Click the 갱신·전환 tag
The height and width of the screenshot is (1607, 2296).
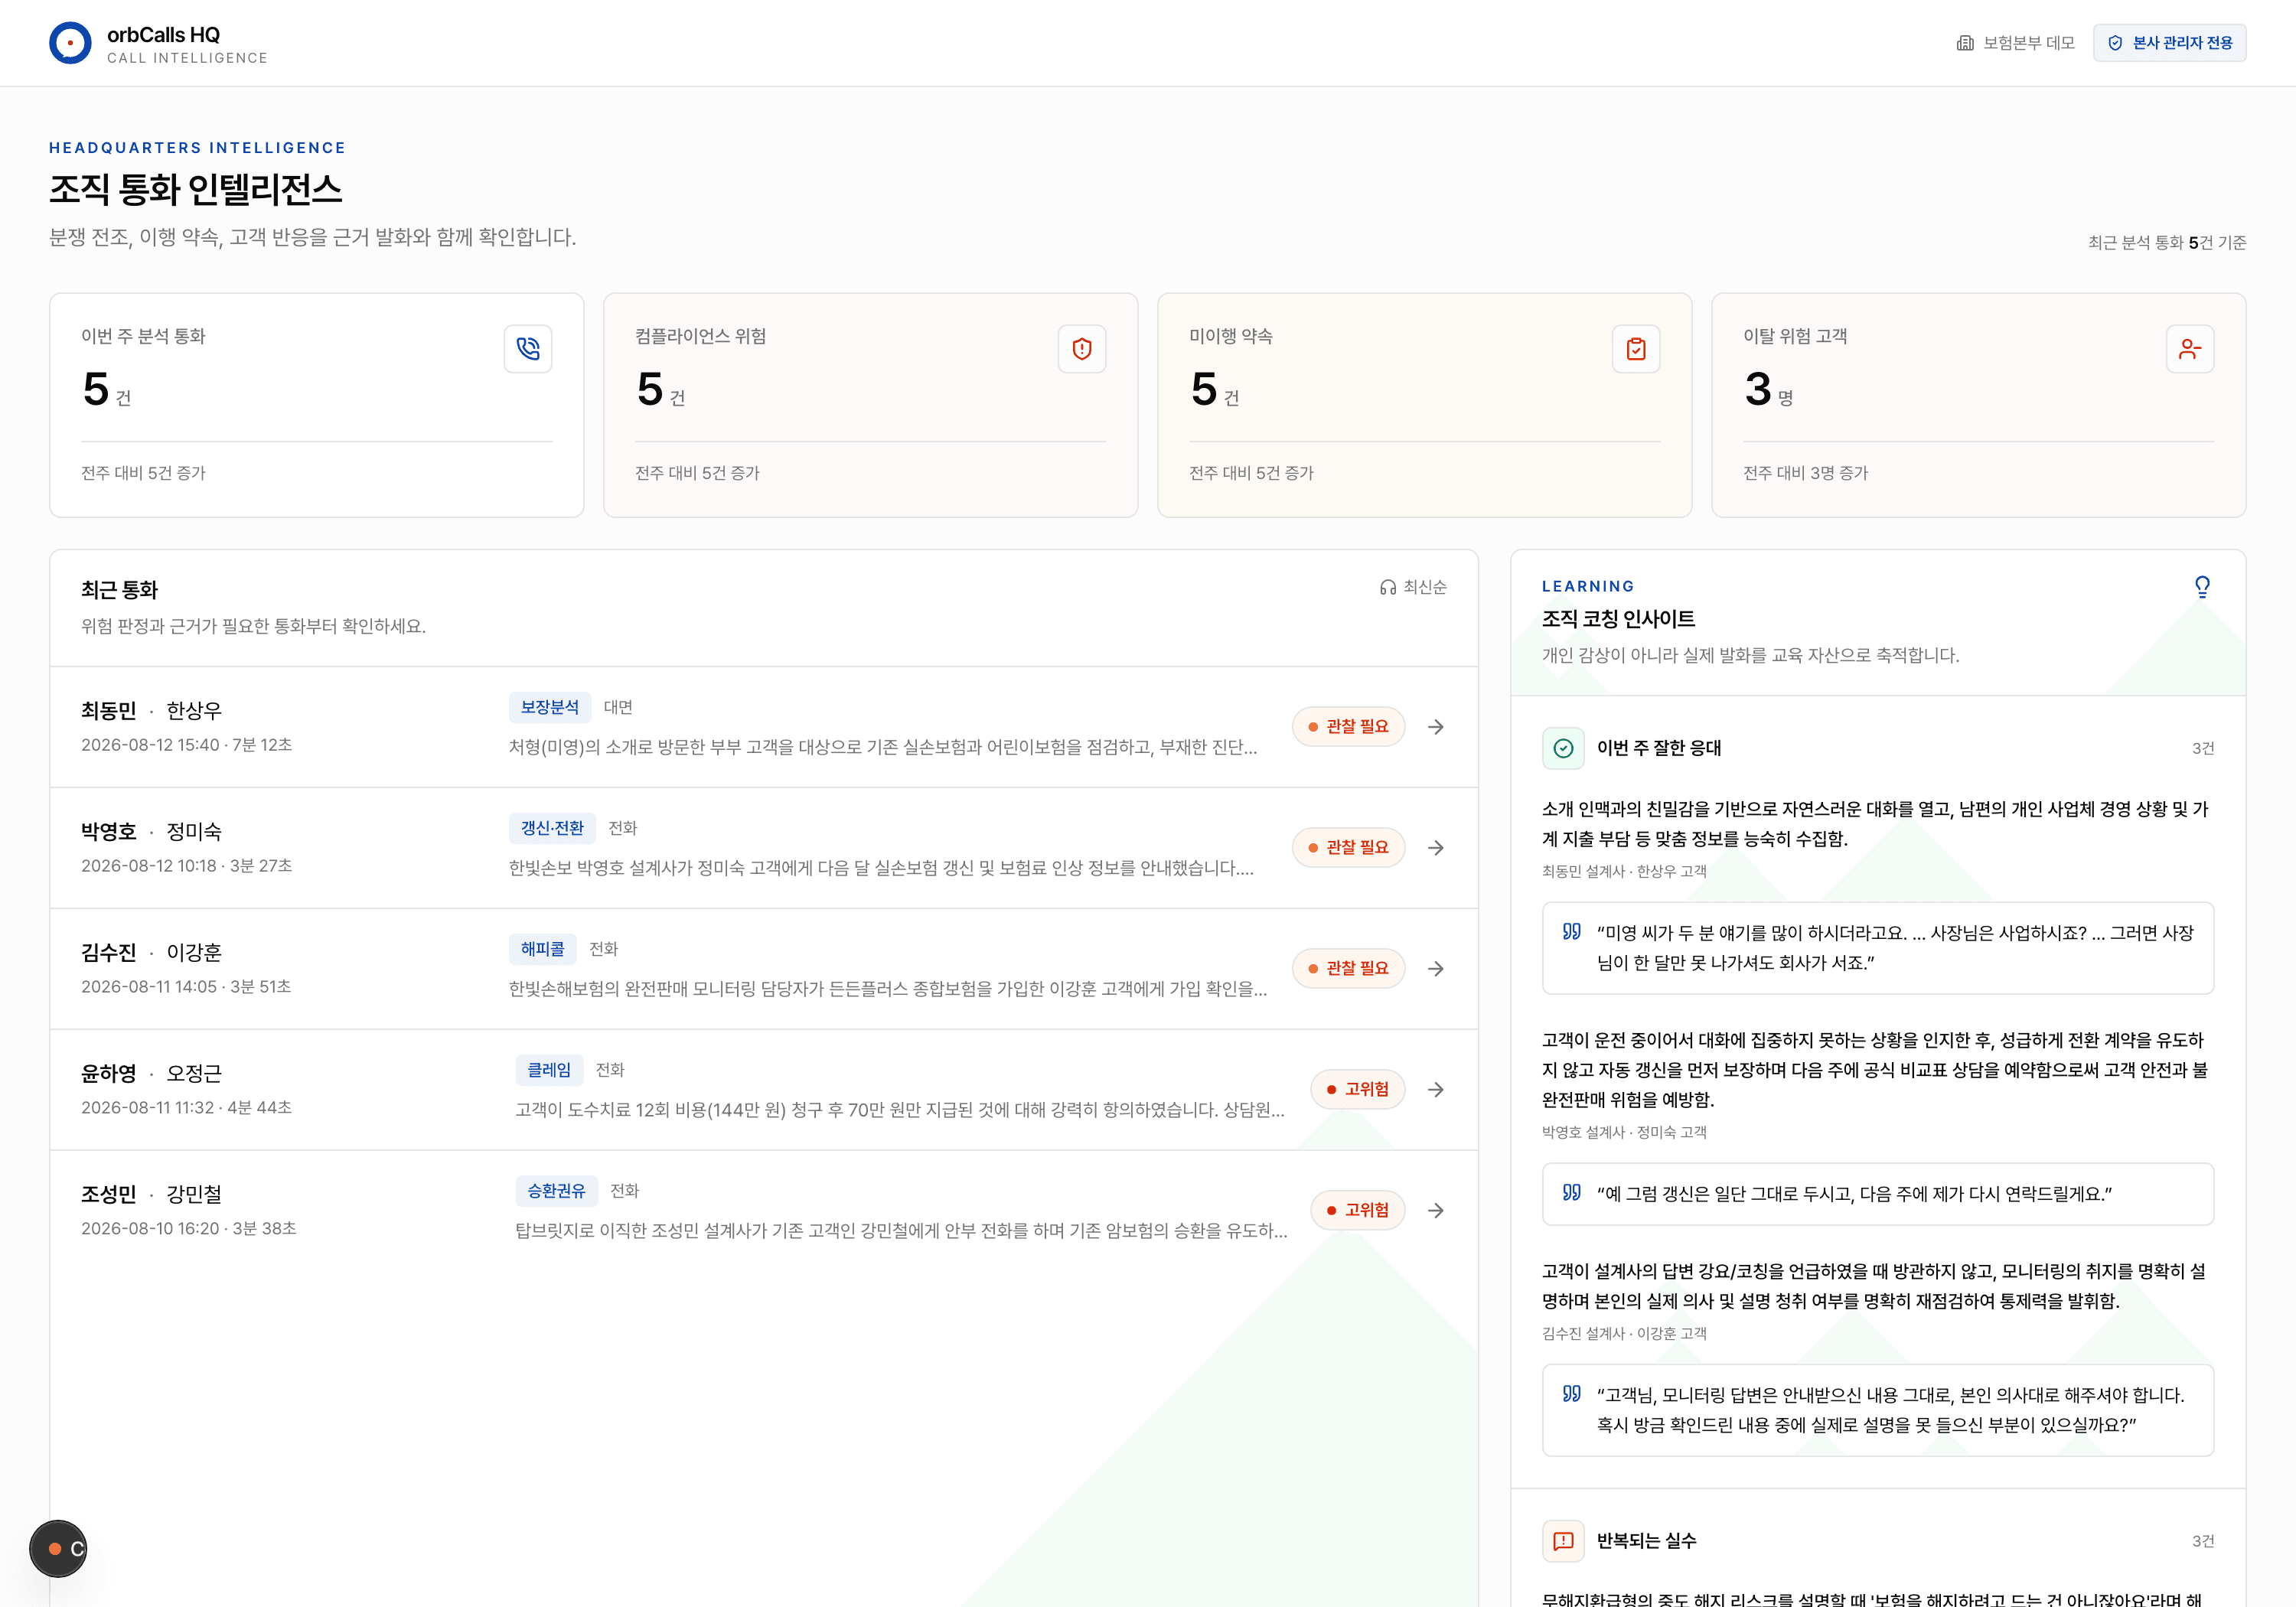(x=552, y=828)
